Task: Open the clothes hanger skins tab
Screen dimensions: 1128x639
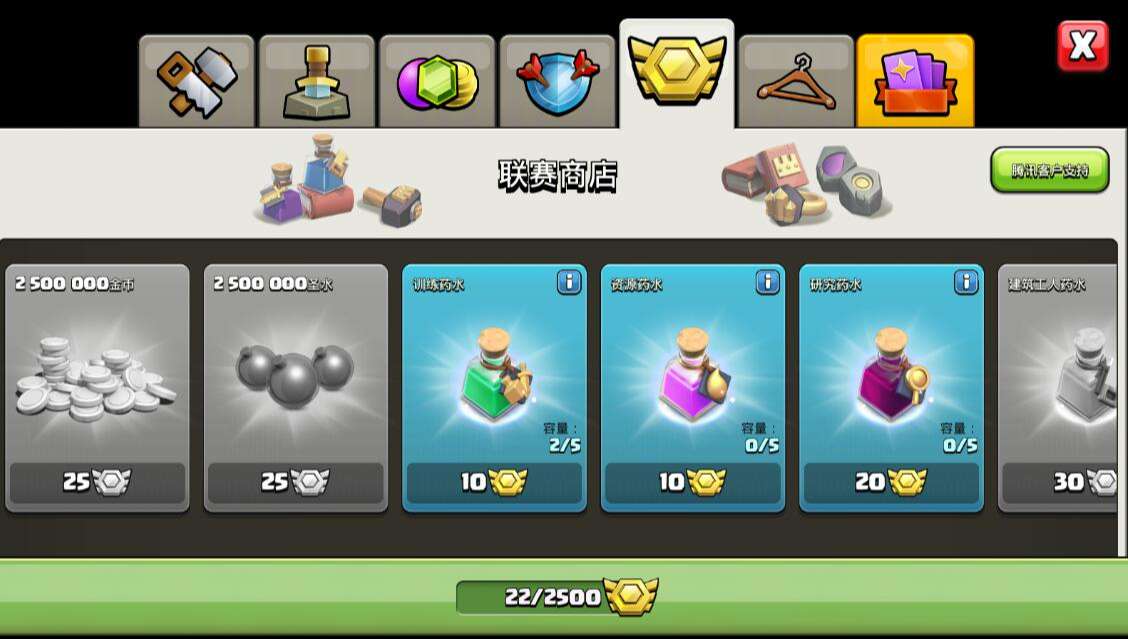Action: [796, 81]
